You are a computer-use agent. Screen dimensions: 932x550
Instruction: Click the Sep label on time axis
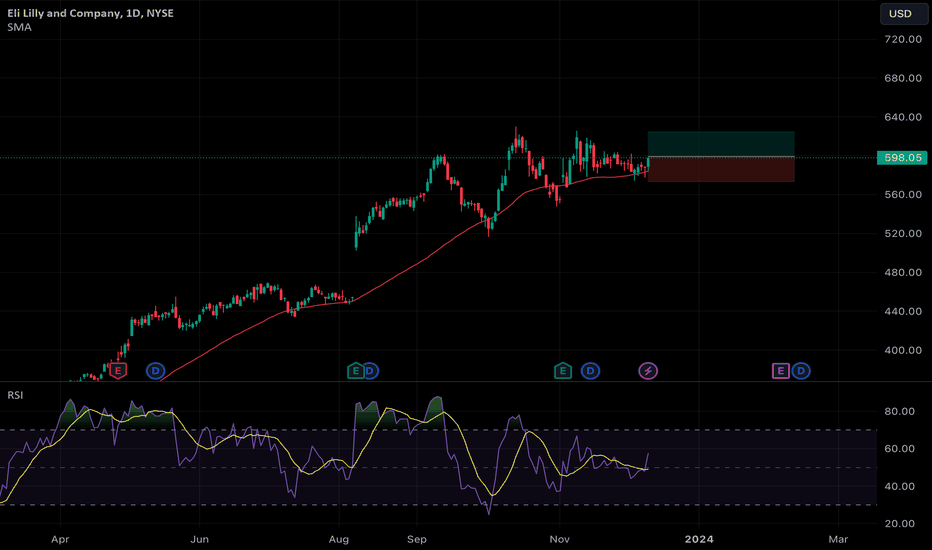417,539
